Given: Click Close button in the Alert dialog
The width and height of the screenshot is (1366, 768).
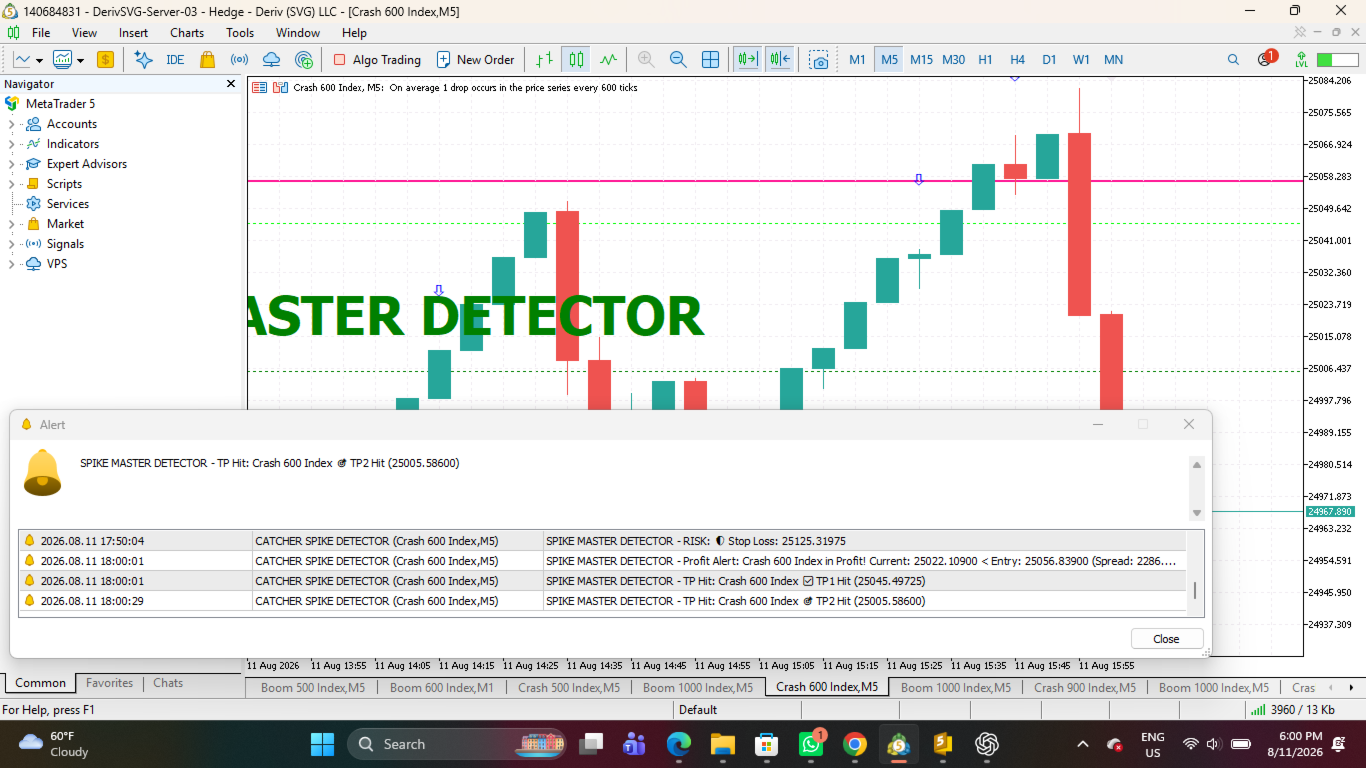Looking at the screenshot, I should click(1166, 639).
